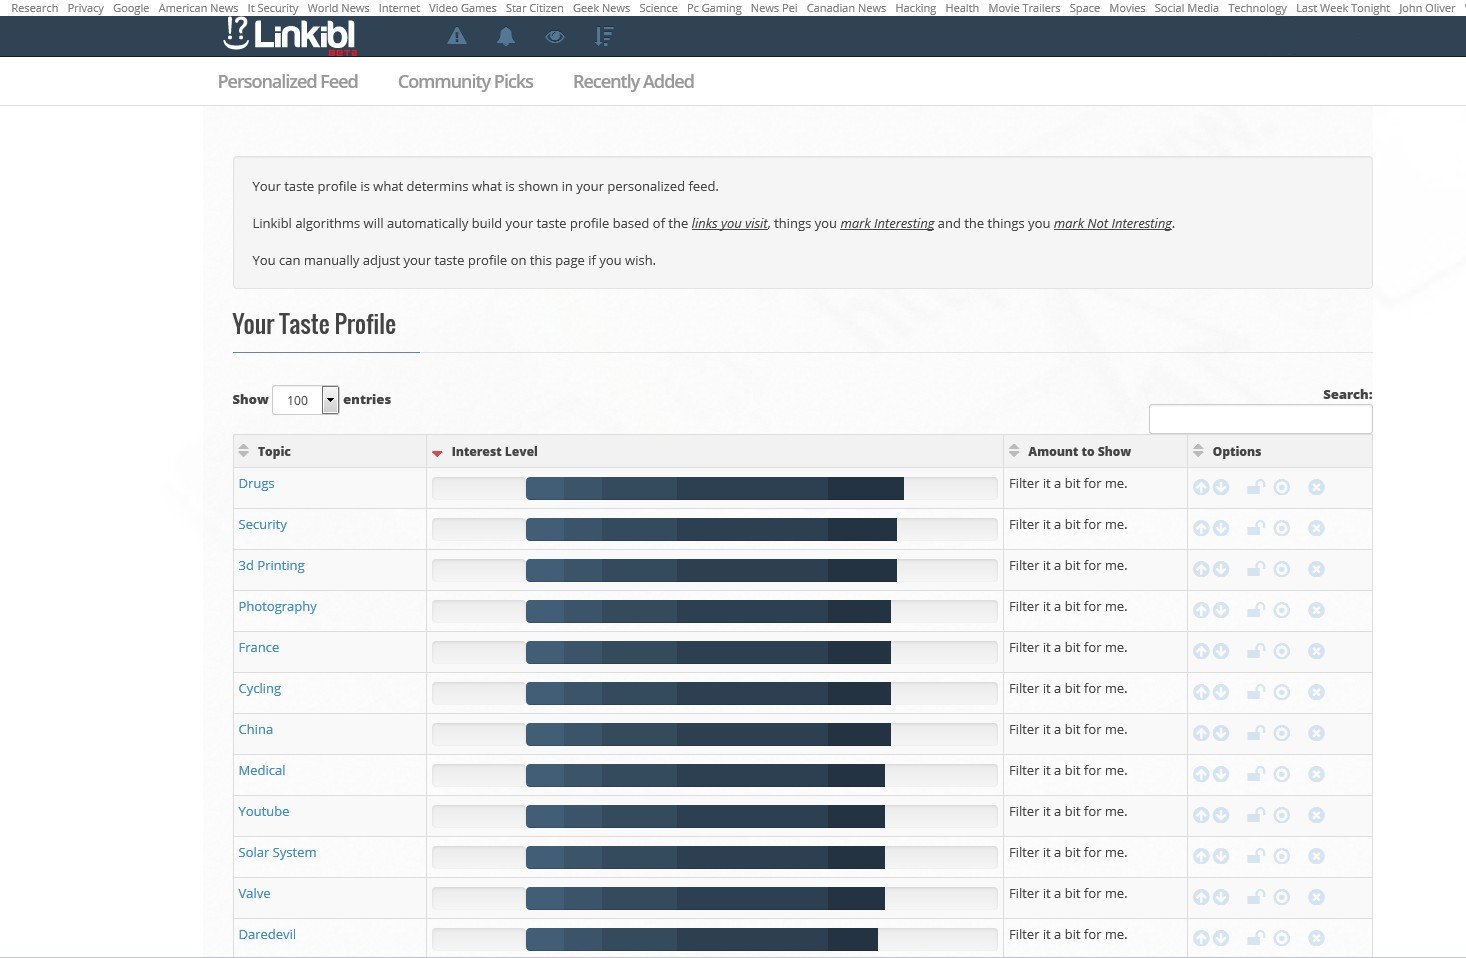Adjust the Valve interest level bar
The height and width of the screenshot is (958, 1466).
tap(715, 898)
